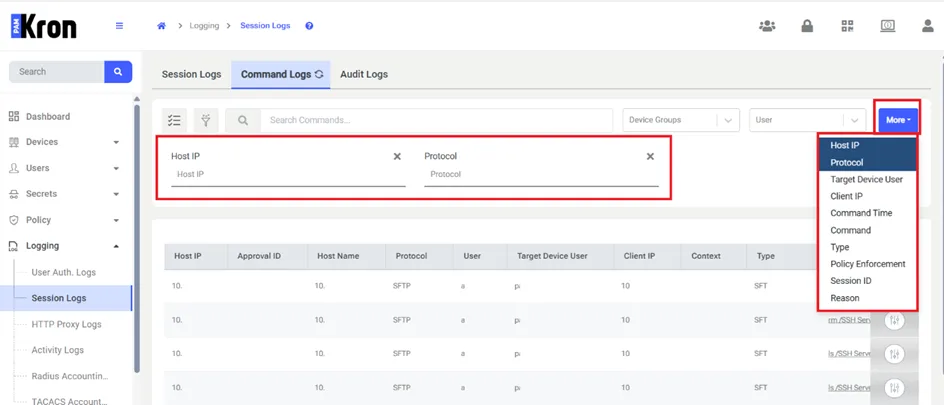Image resolution: width=944 pixels, height=405 pixels.
Task: Click the More dropdown button
Action: [898, 120]
